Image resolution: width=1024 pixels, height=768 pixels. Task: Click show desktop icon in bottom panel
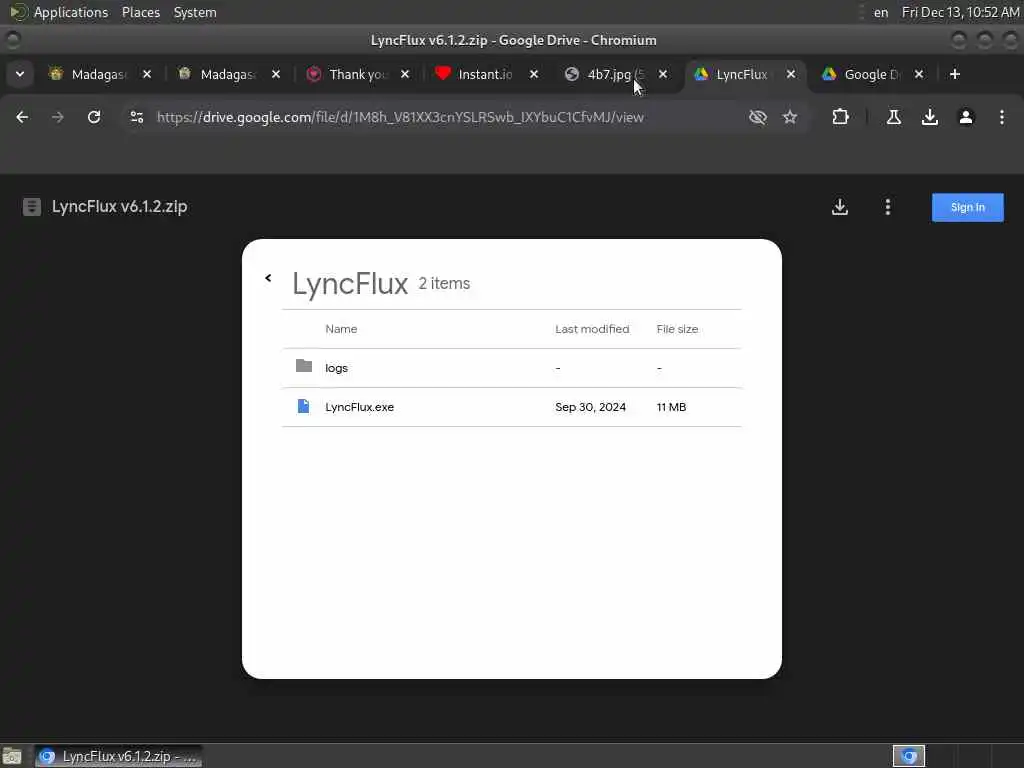coord(12,756)
